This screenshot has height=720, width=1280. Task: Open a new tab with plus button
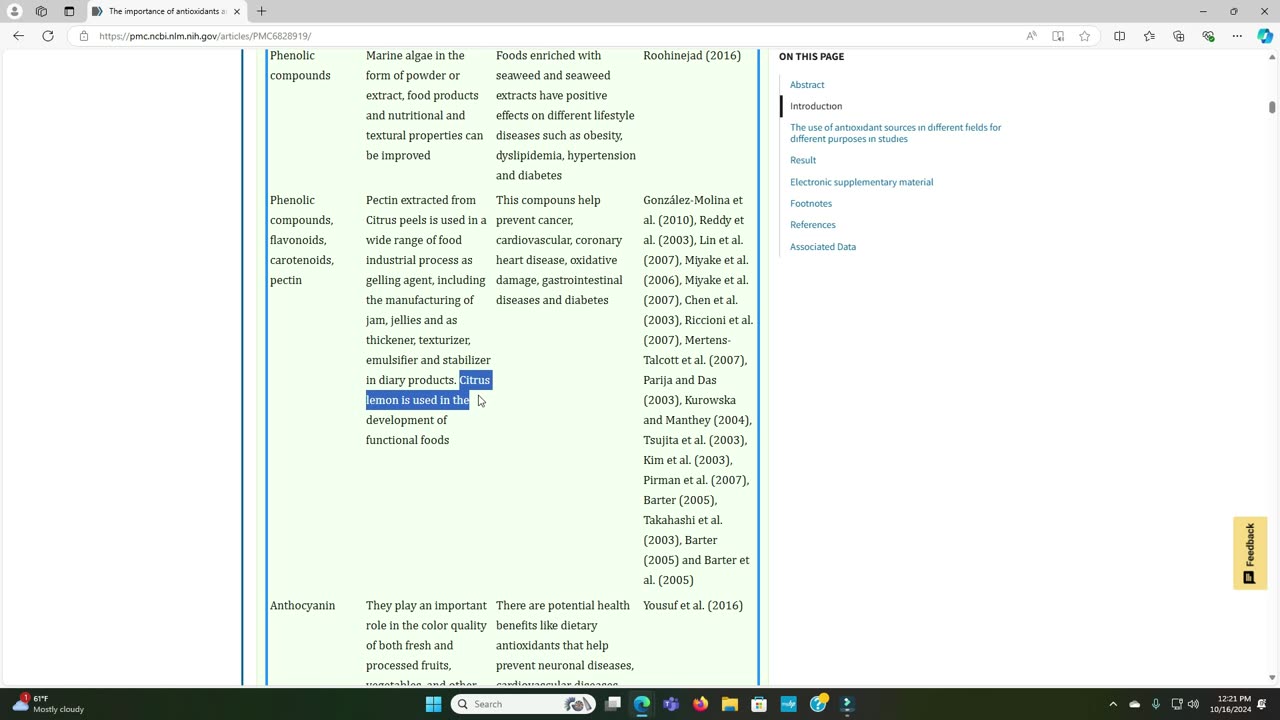pos(261,11)
